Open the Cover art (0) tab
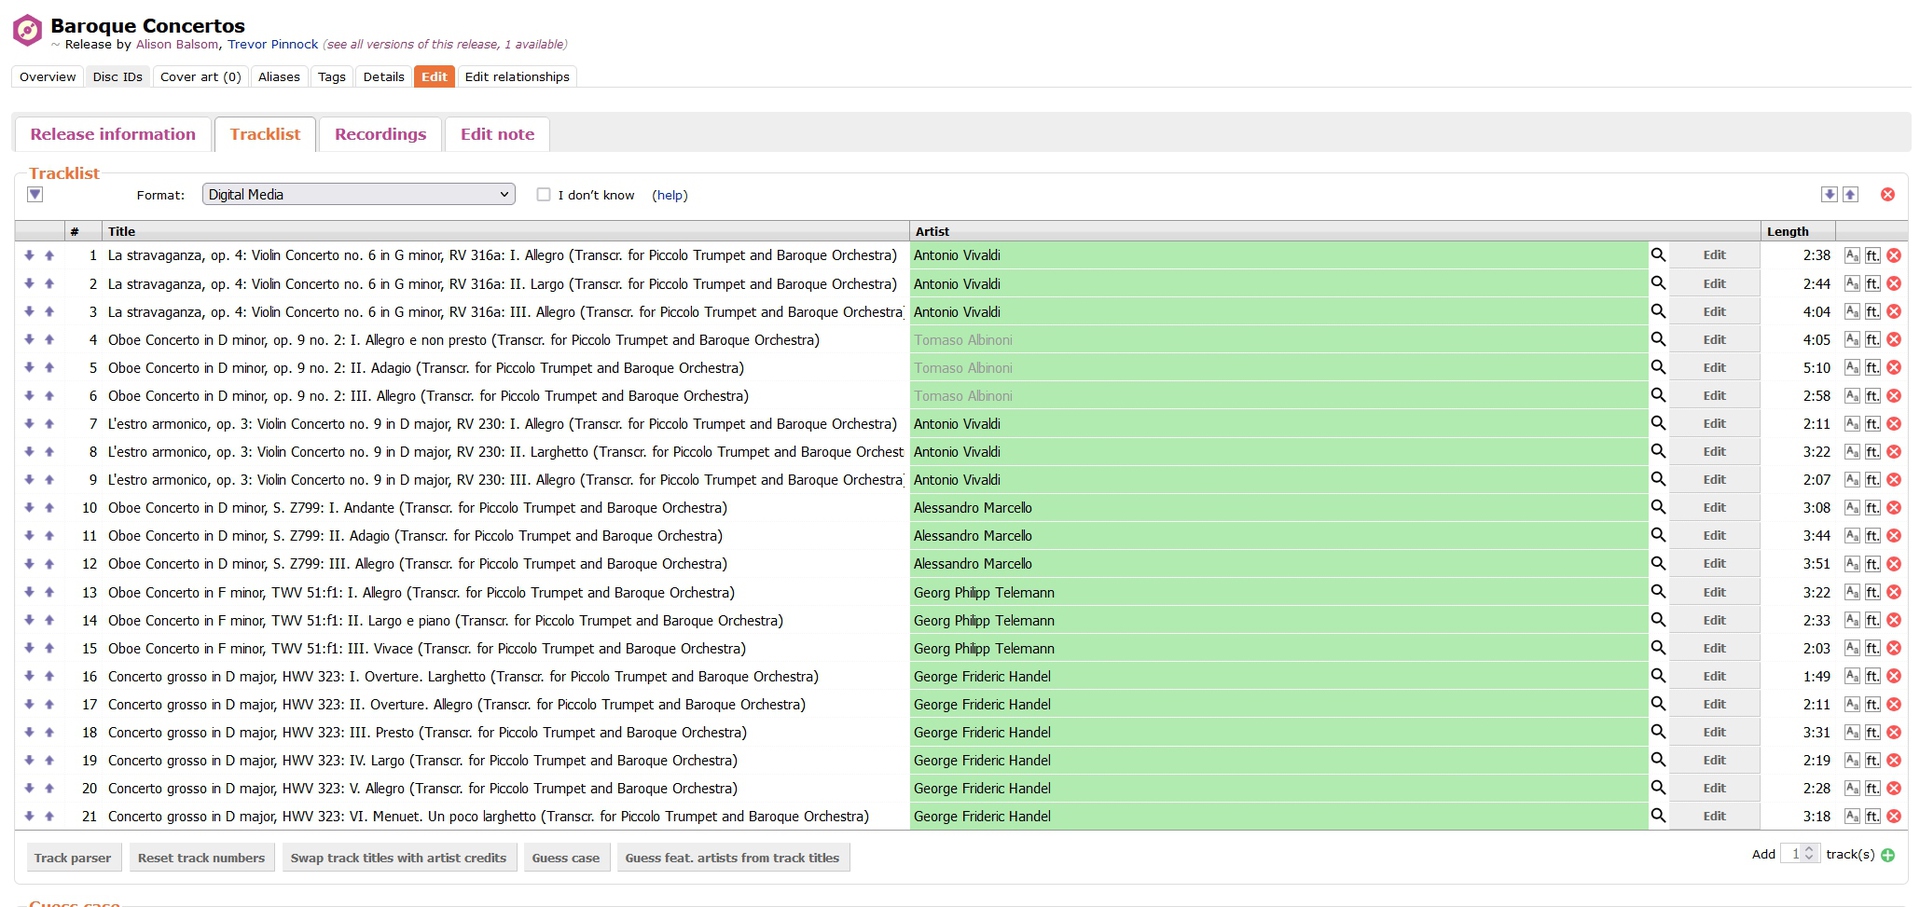Screen dimensions: 1920x907 click(x=200, y=77)
